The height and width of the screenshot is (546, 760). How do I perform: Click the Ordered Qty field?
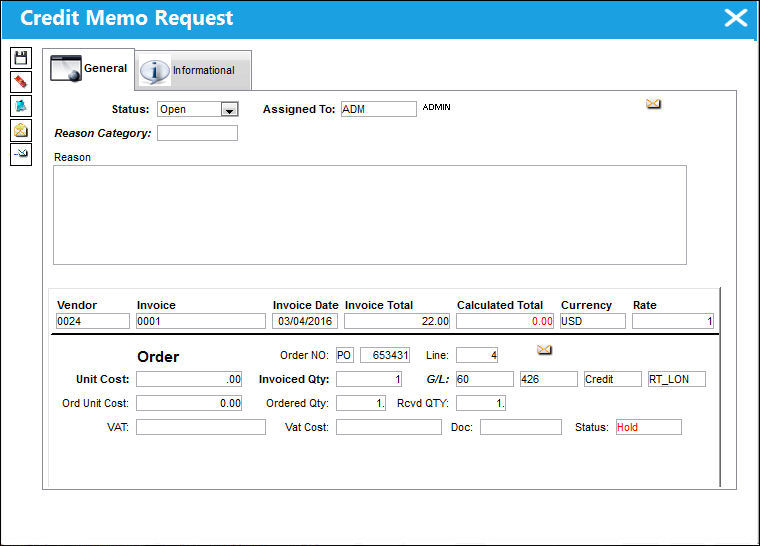tap(361, 403)
